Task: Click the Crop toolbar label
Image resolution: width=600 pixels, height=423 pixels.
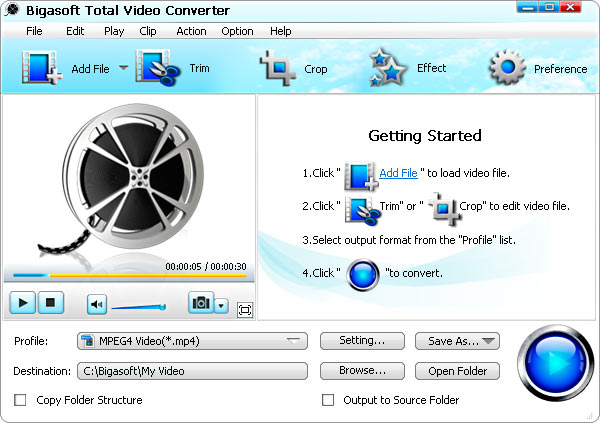Action: 315,69
